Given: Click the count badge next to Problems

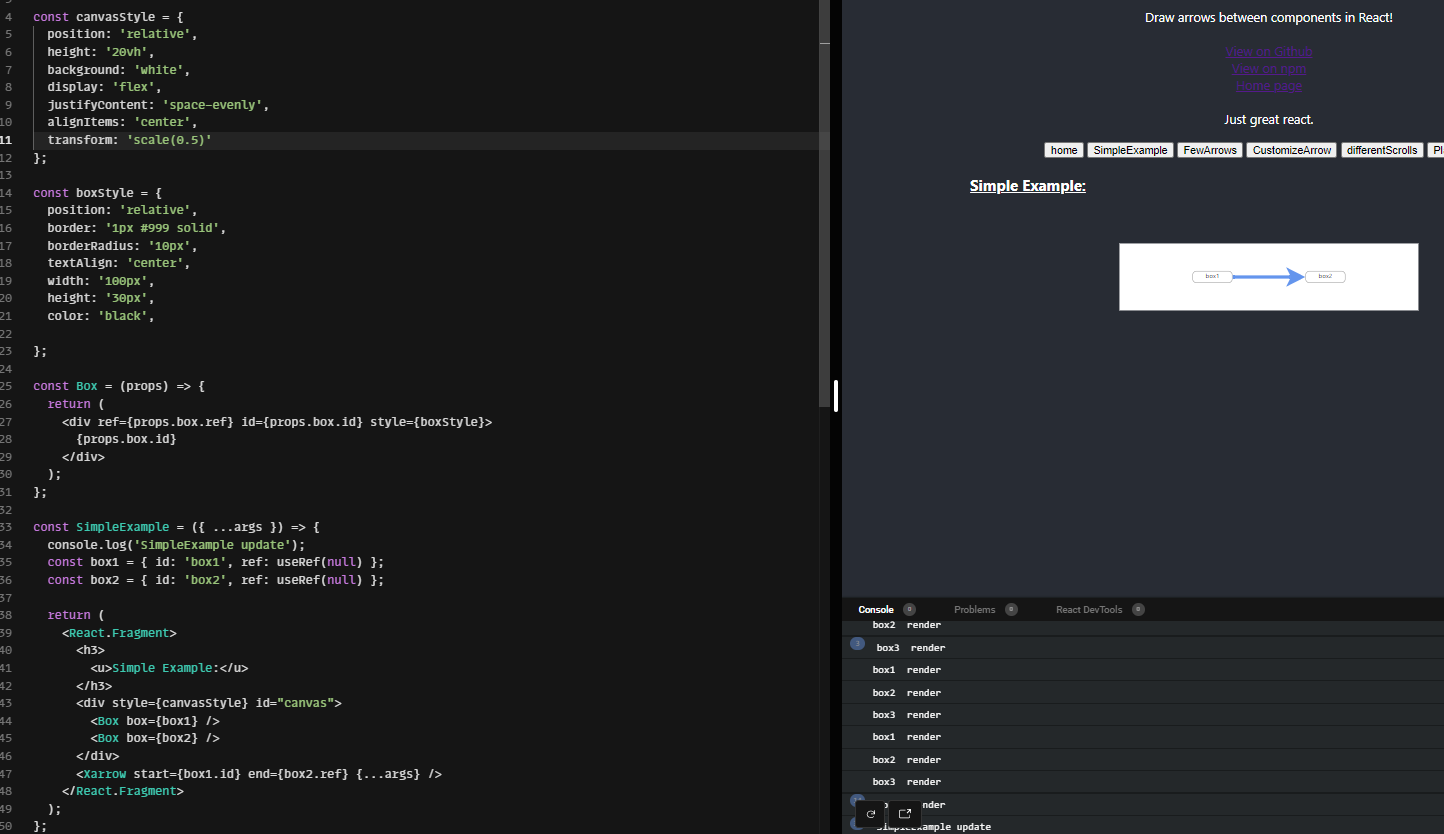Looking at the screenshot, I should pyautogui.click(x=1012, y=609).
